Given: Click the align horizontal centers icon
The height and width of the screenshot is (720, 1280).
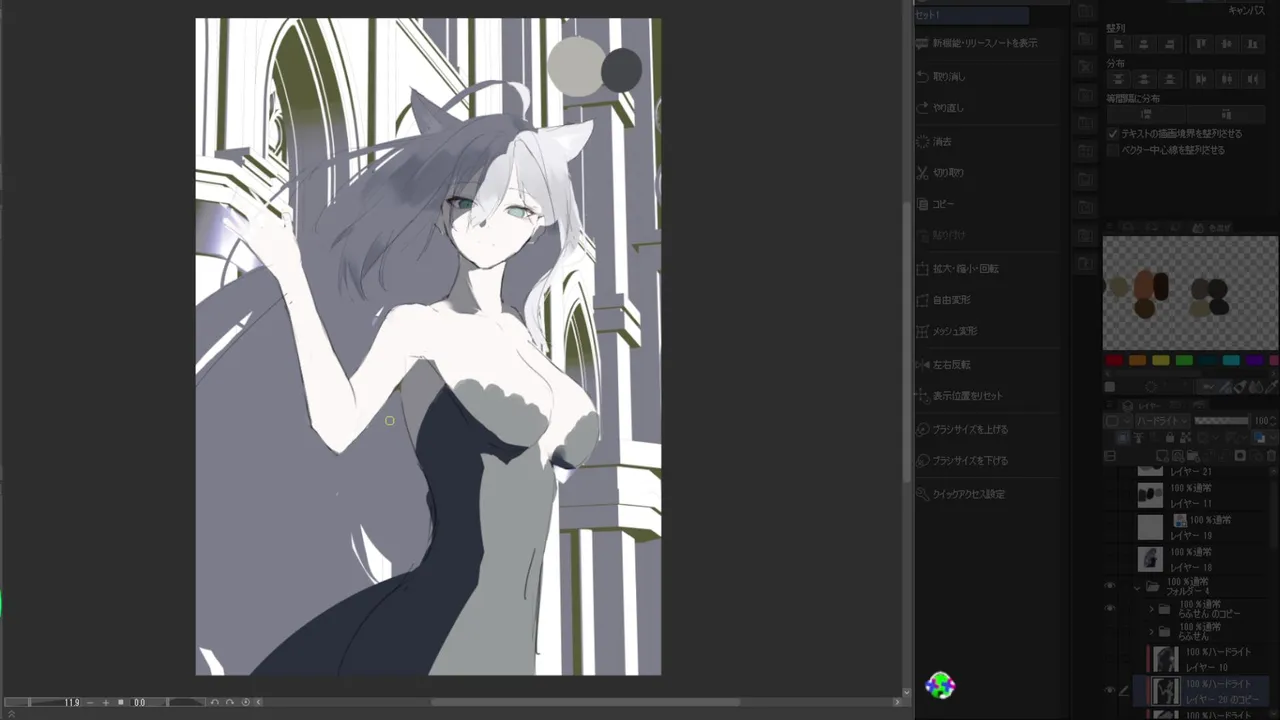Looking at the screenshot, I should point(1143,44).
